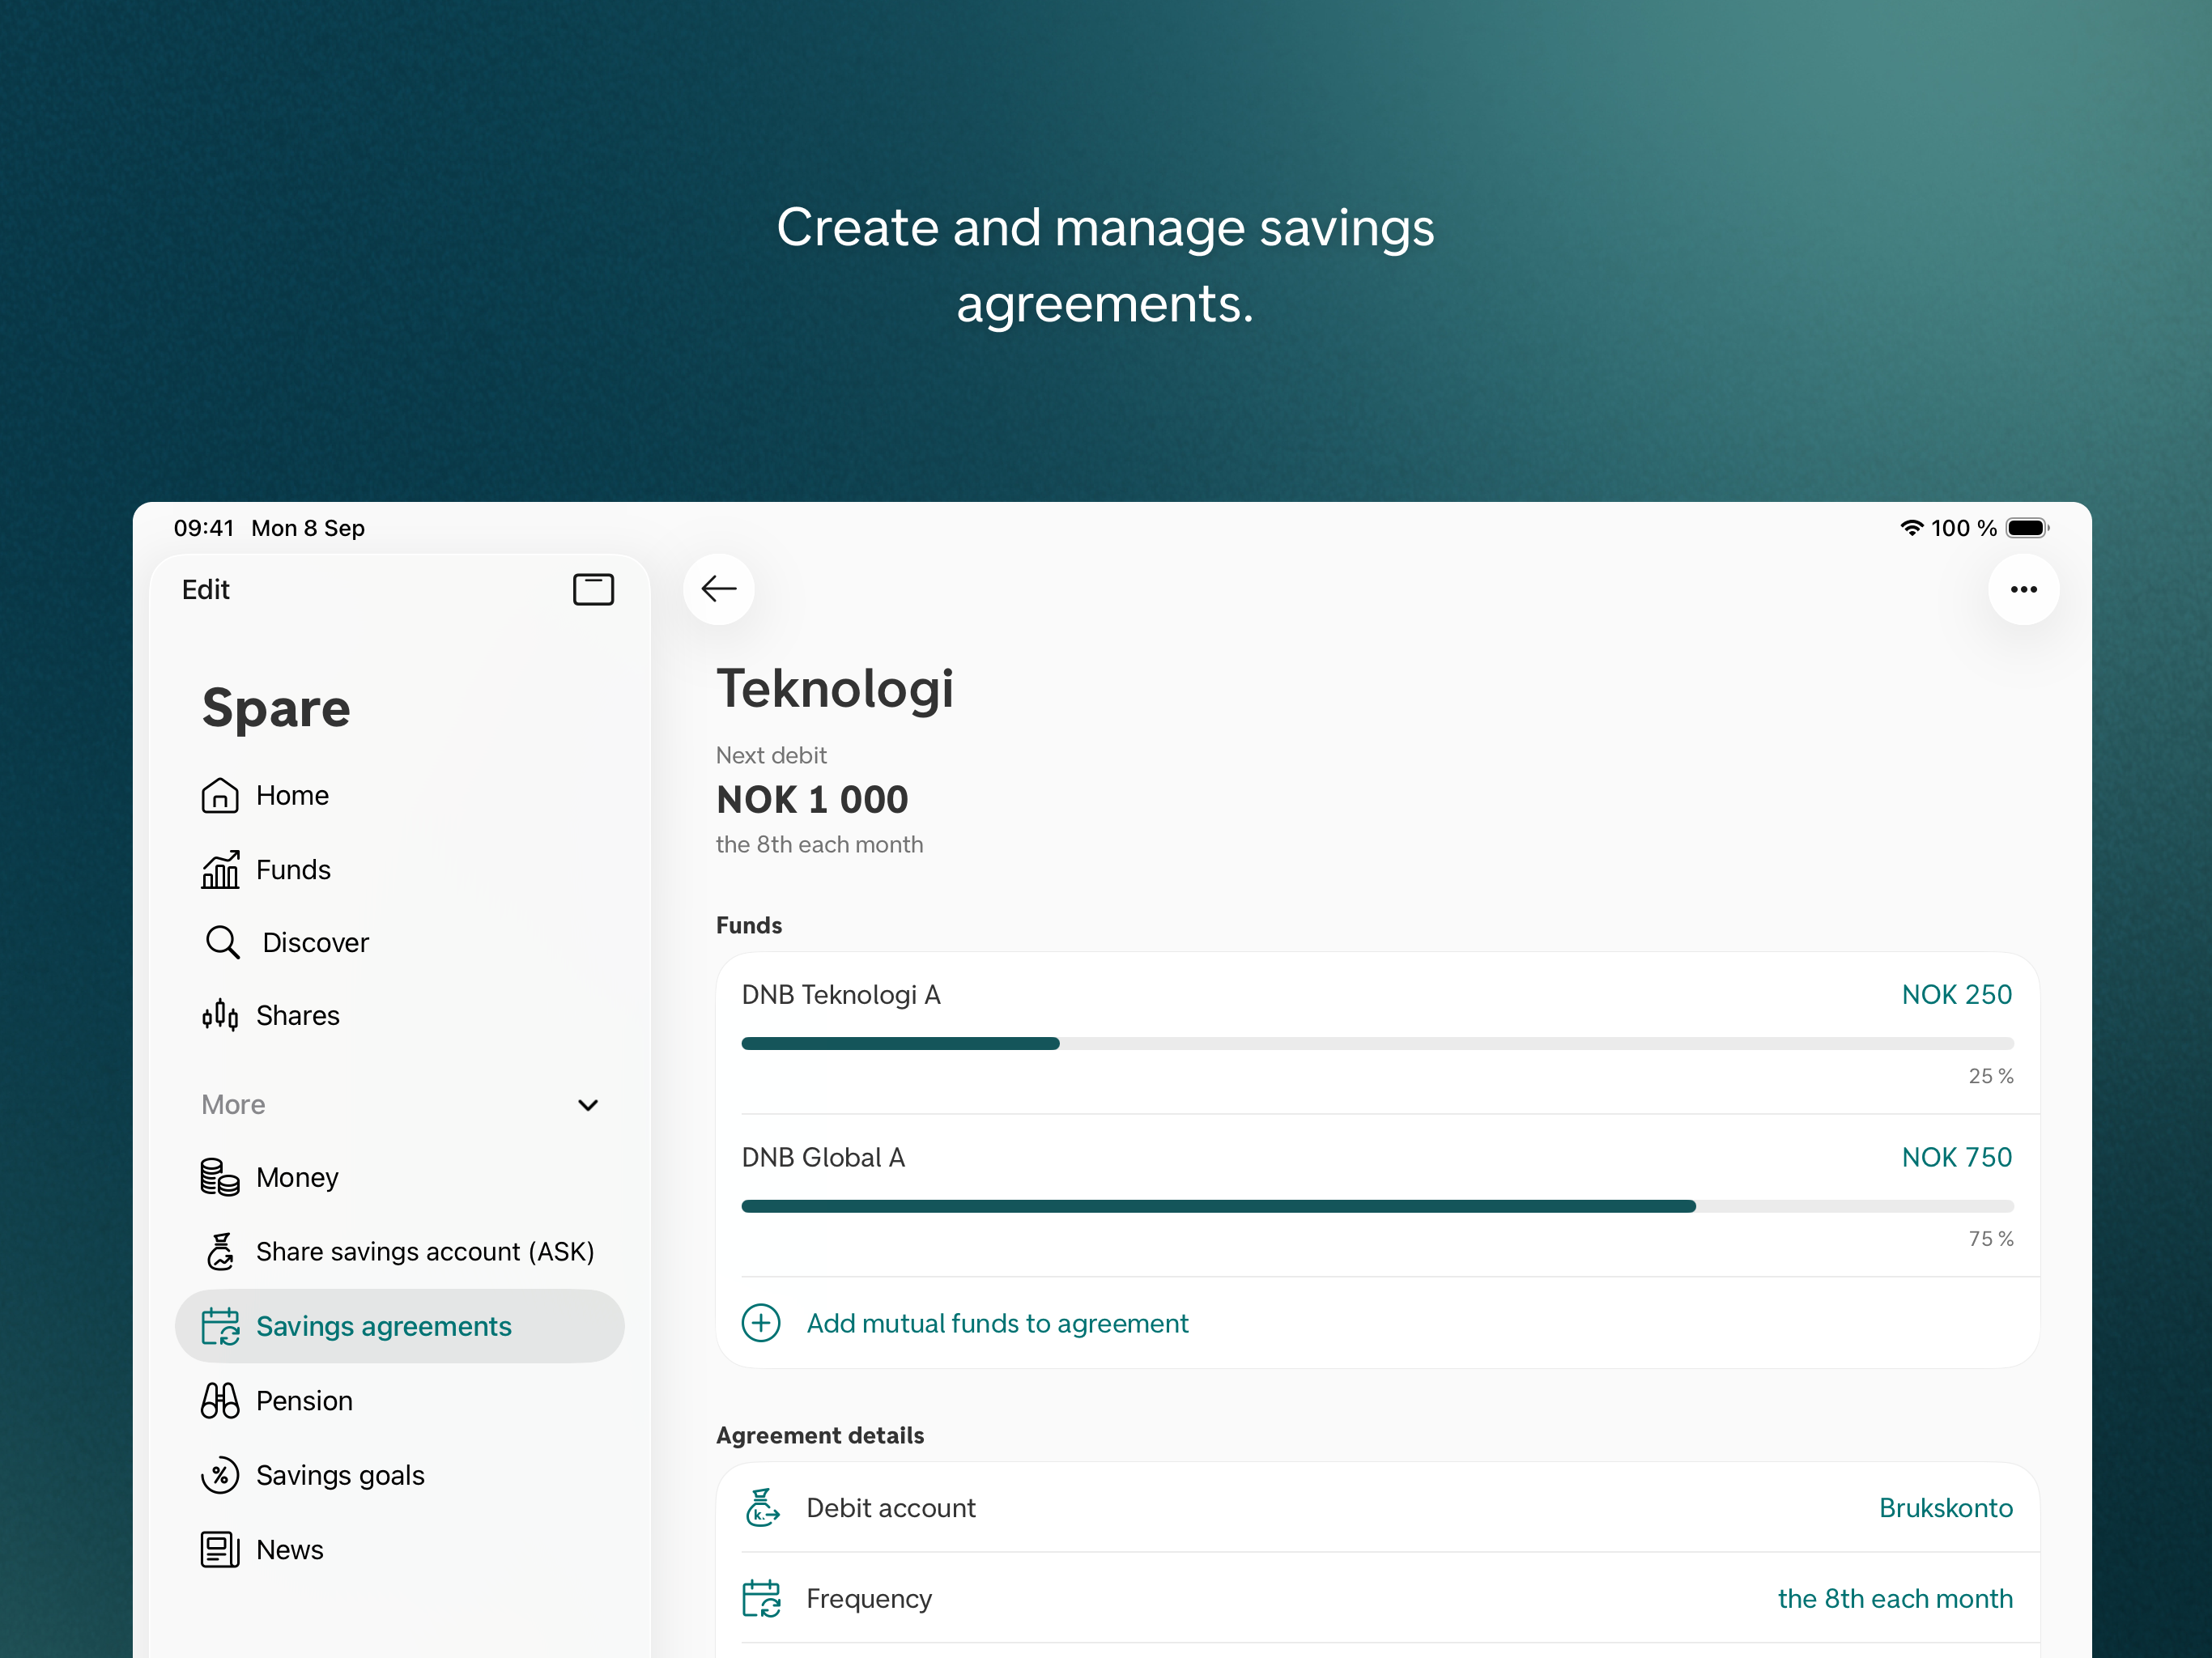
Task: Open Home in the sidebar
Action: tap(400, 795)
